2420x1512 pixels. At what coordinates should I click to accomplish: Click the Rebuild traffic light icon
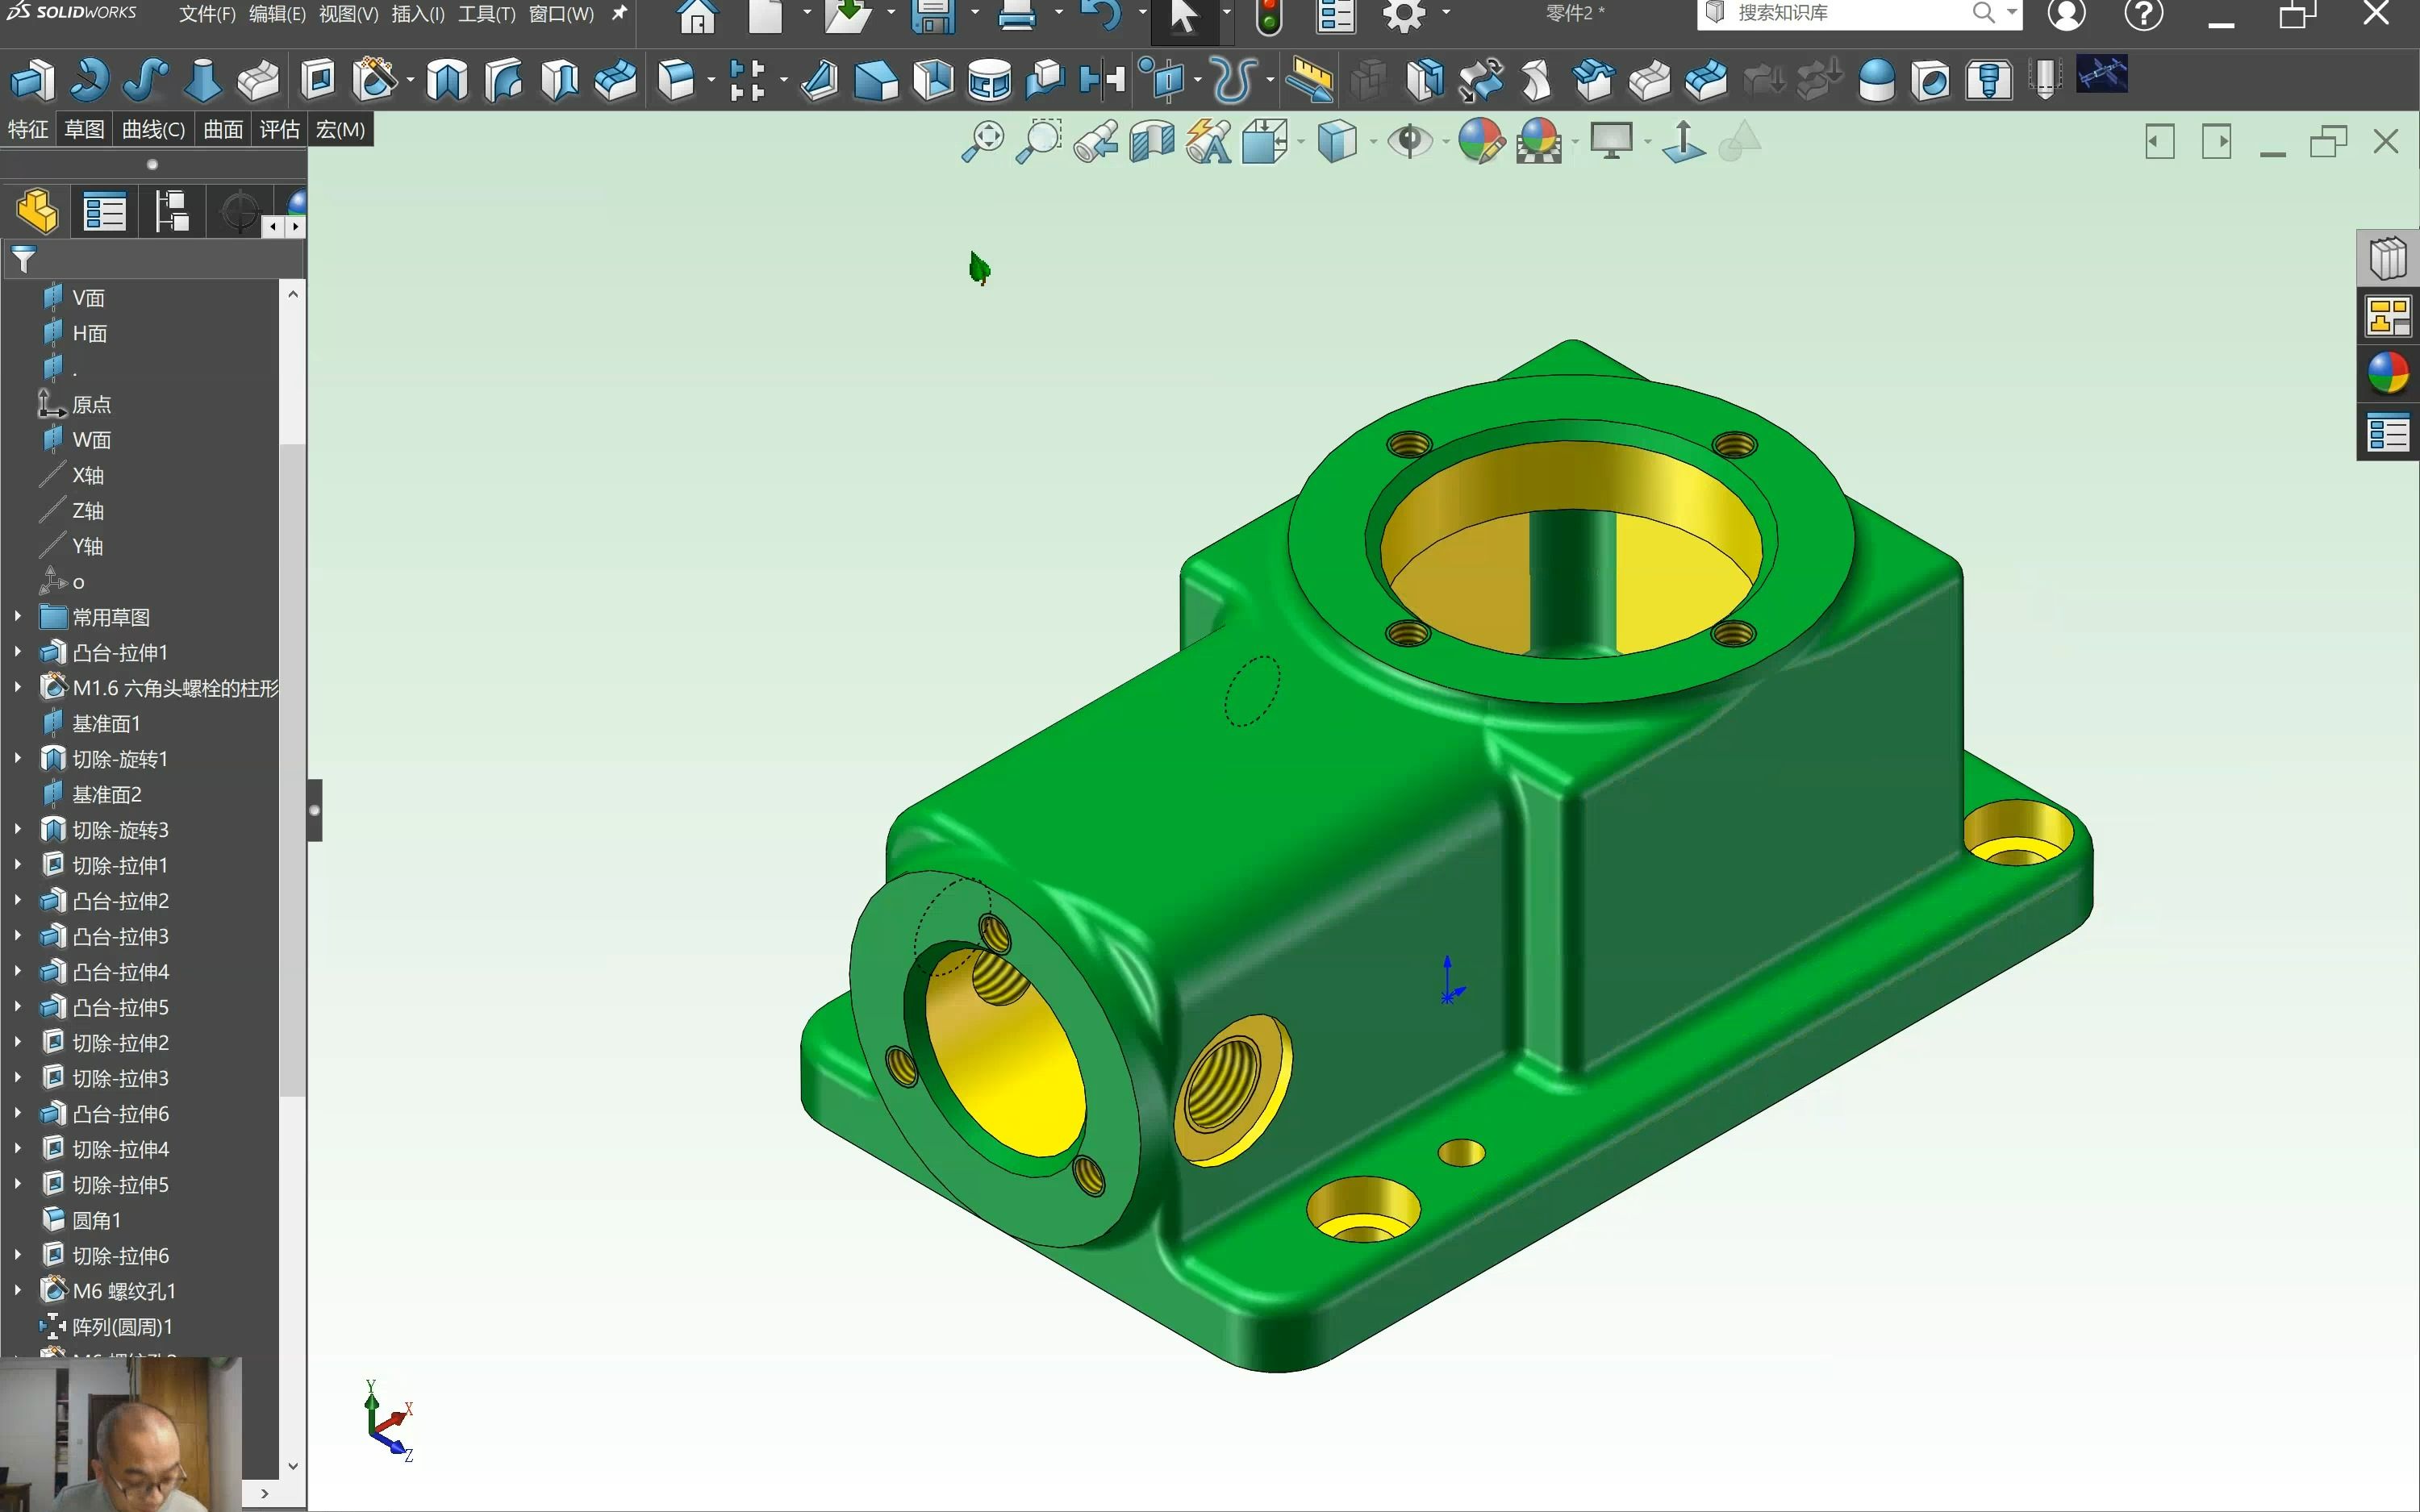click(1269, 16)
